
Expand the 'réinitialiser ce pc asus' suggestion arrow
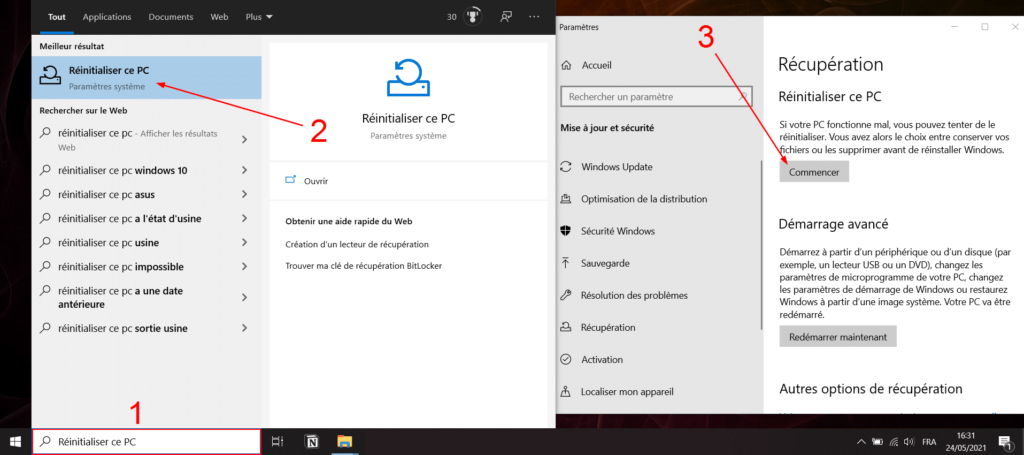(x=245, y=194)
